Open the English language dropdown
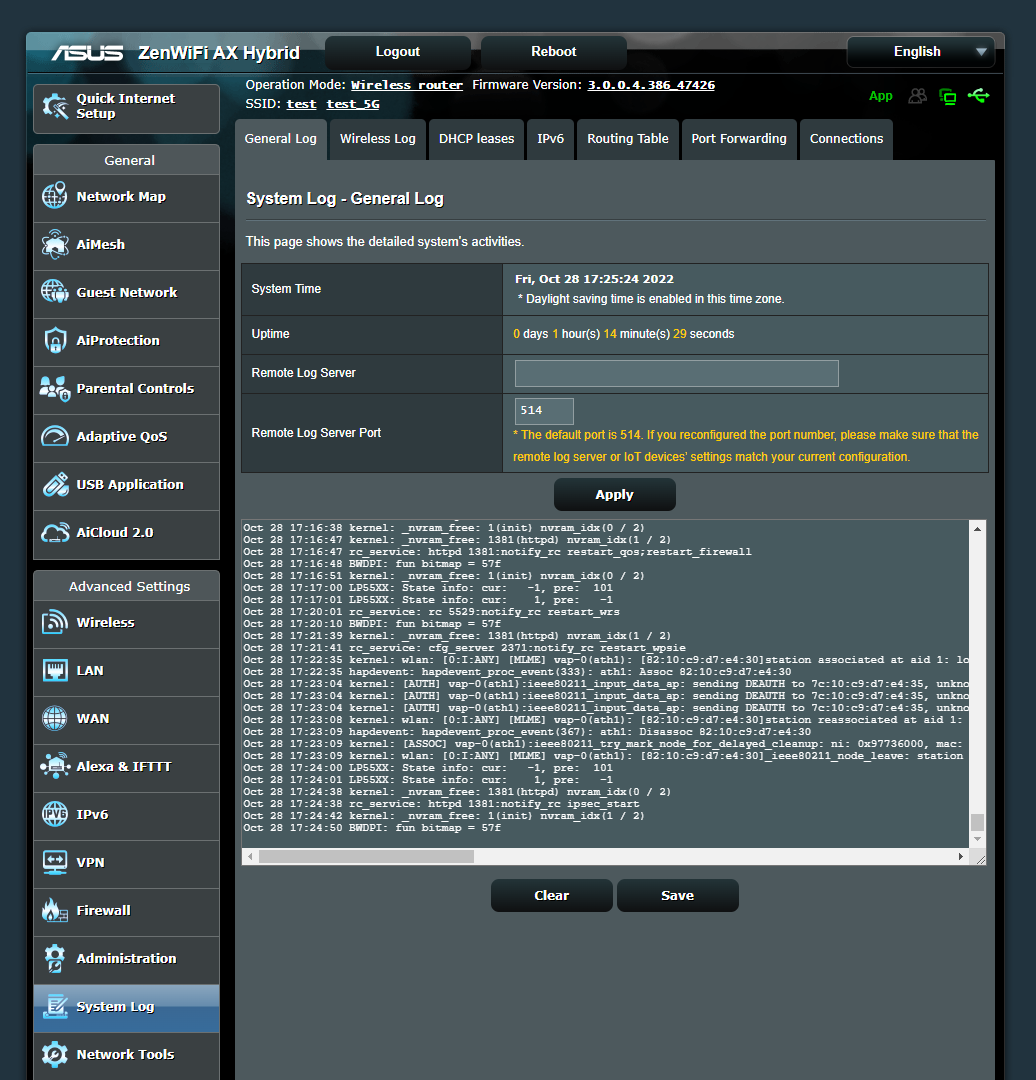Image resolution: width=1036 pixels, height=1080 pixels. tap(920, 51)
